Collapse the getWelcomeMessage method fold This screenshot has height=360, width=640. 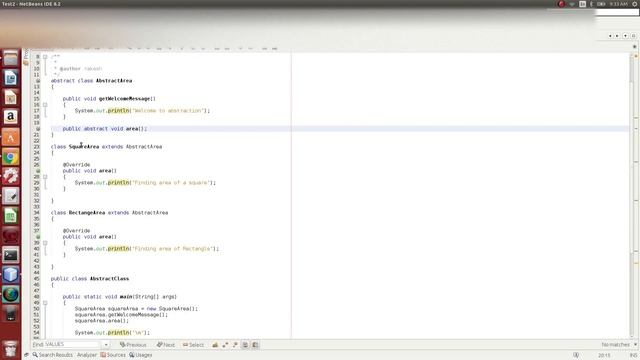45,105
